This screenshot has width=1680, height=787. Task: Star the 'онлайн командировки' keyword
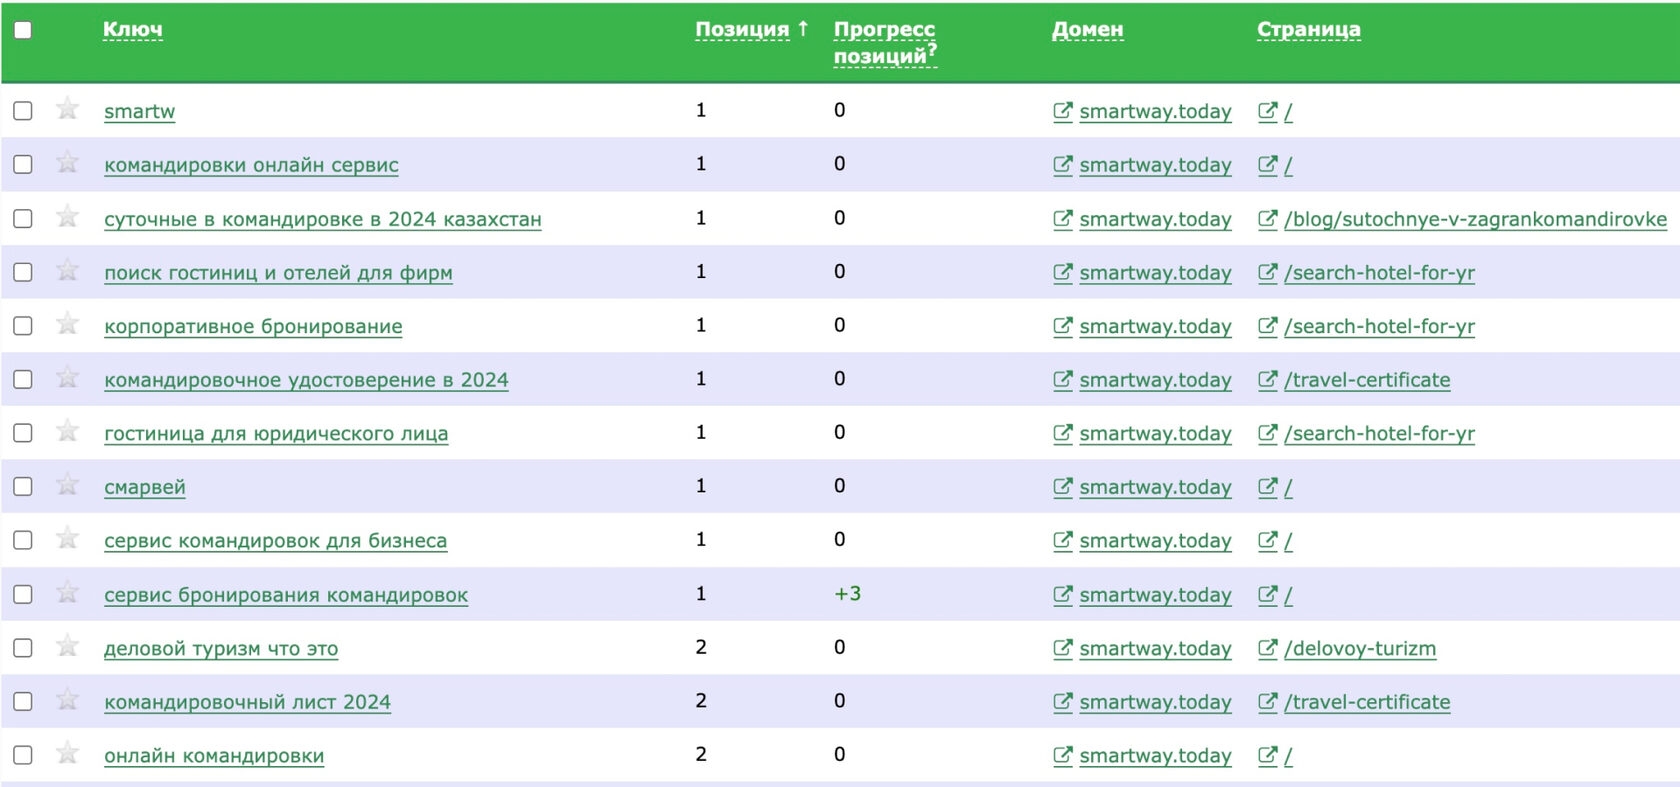coord(67,753)
